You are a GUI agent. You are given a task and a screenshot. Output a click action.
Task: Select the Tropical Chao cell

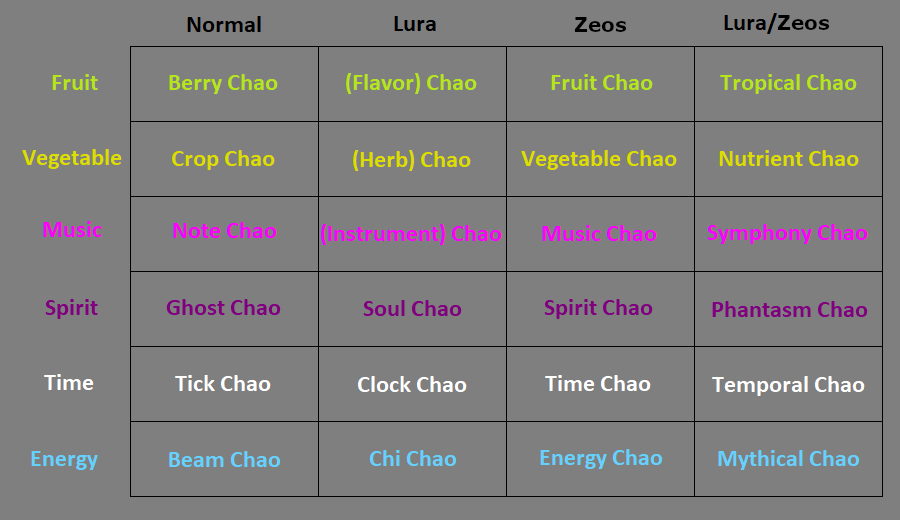point(788,84)
